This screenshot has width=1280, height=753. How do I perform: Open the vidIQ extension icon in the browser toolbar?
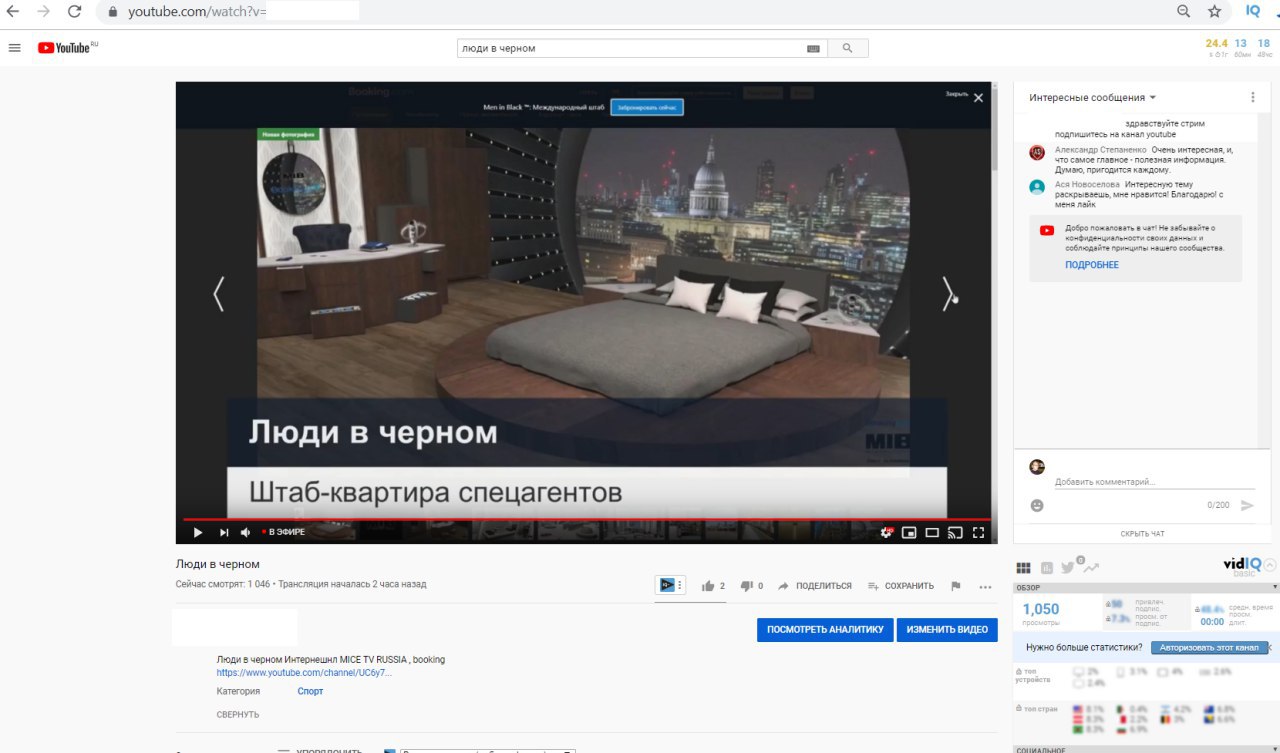[1253, 11]
